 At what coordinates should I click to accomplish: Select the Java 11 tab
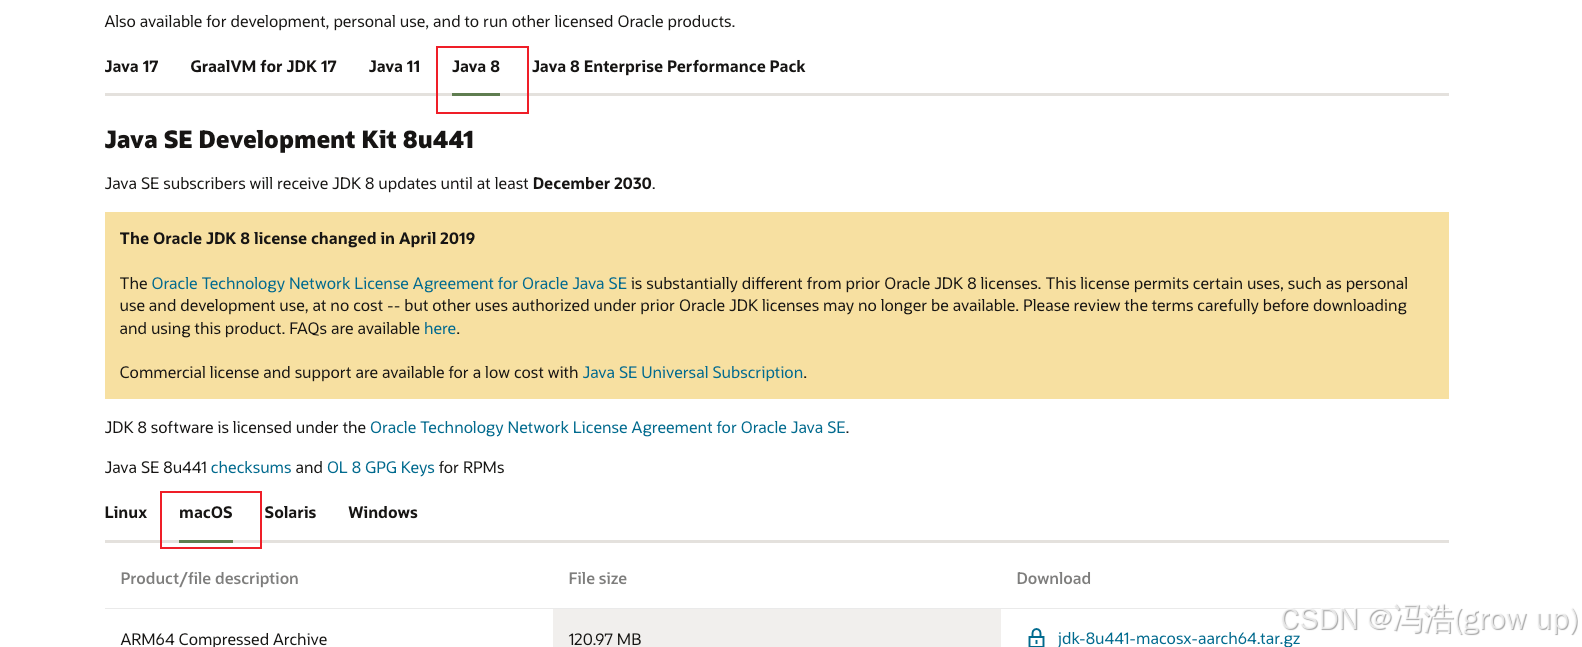pyautogui.click(x=394, y=67)
